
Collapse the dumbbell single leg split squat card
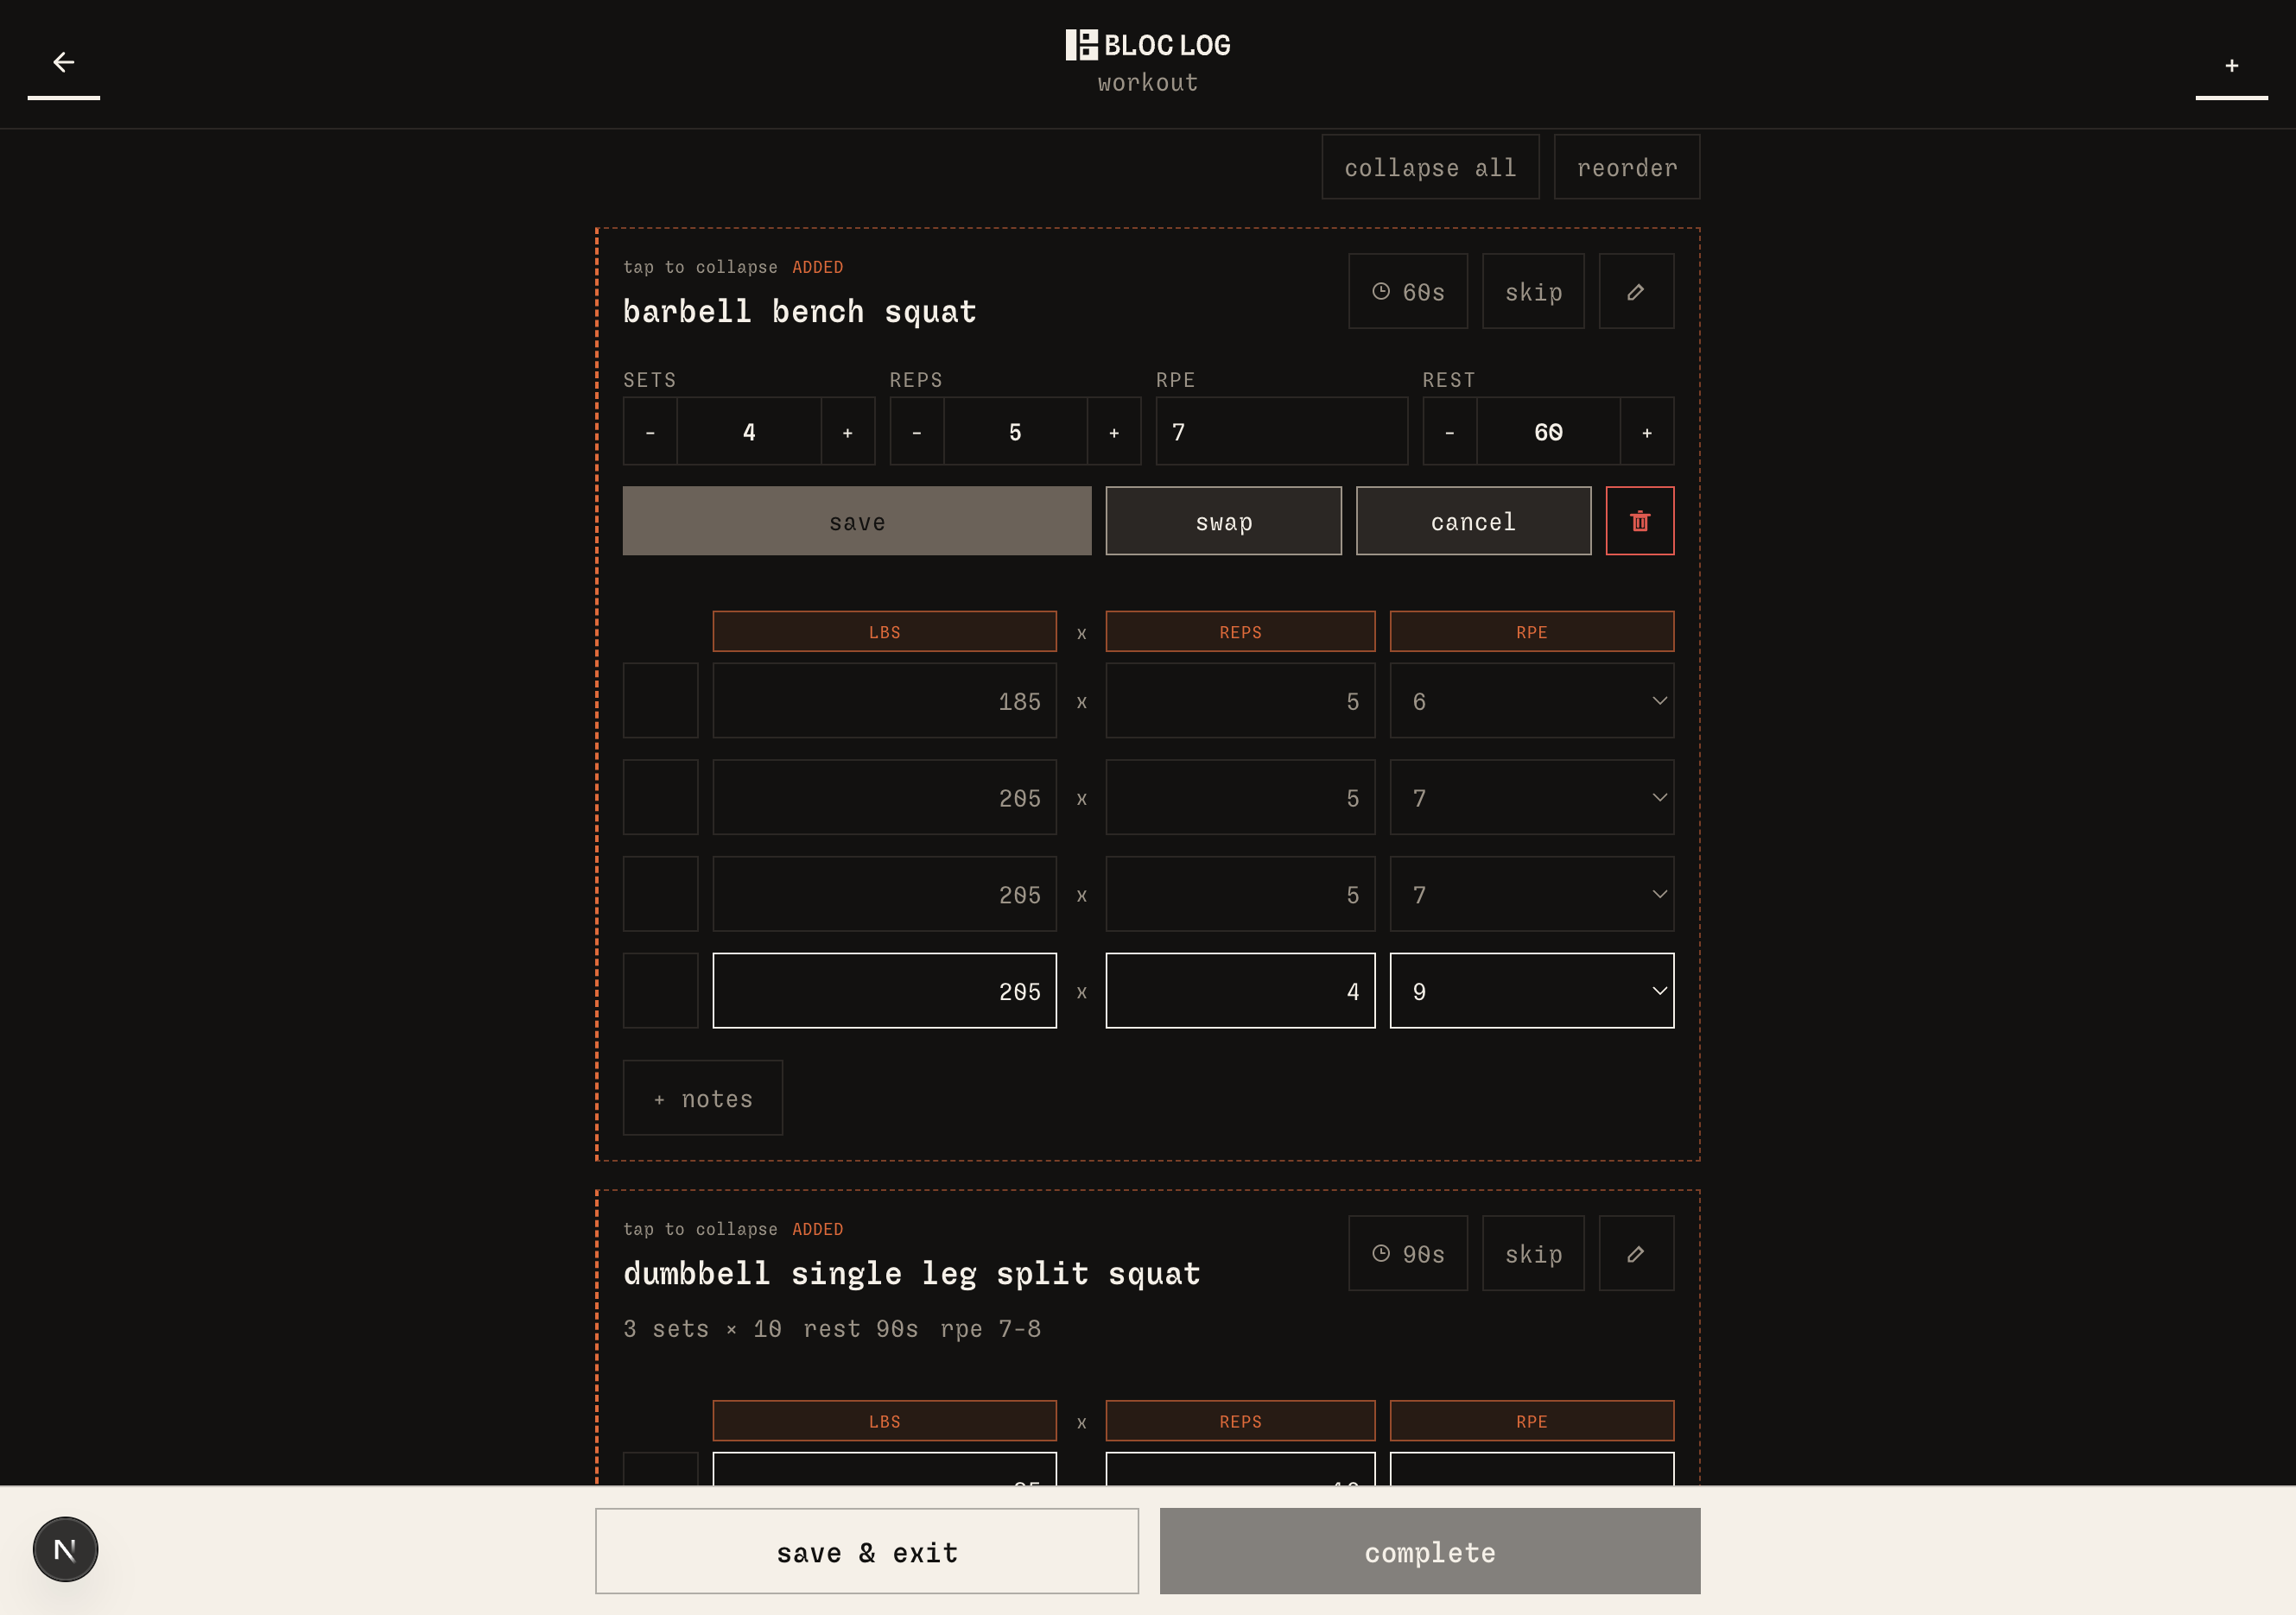point(700,1229)
